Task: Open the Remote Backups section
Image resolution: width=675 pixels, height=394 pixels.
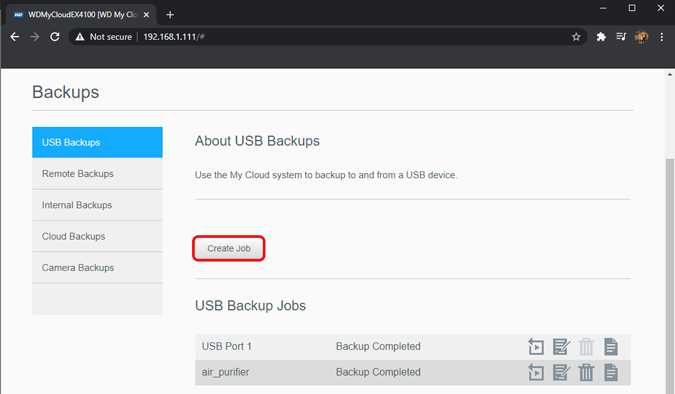Action: (97, 174)
